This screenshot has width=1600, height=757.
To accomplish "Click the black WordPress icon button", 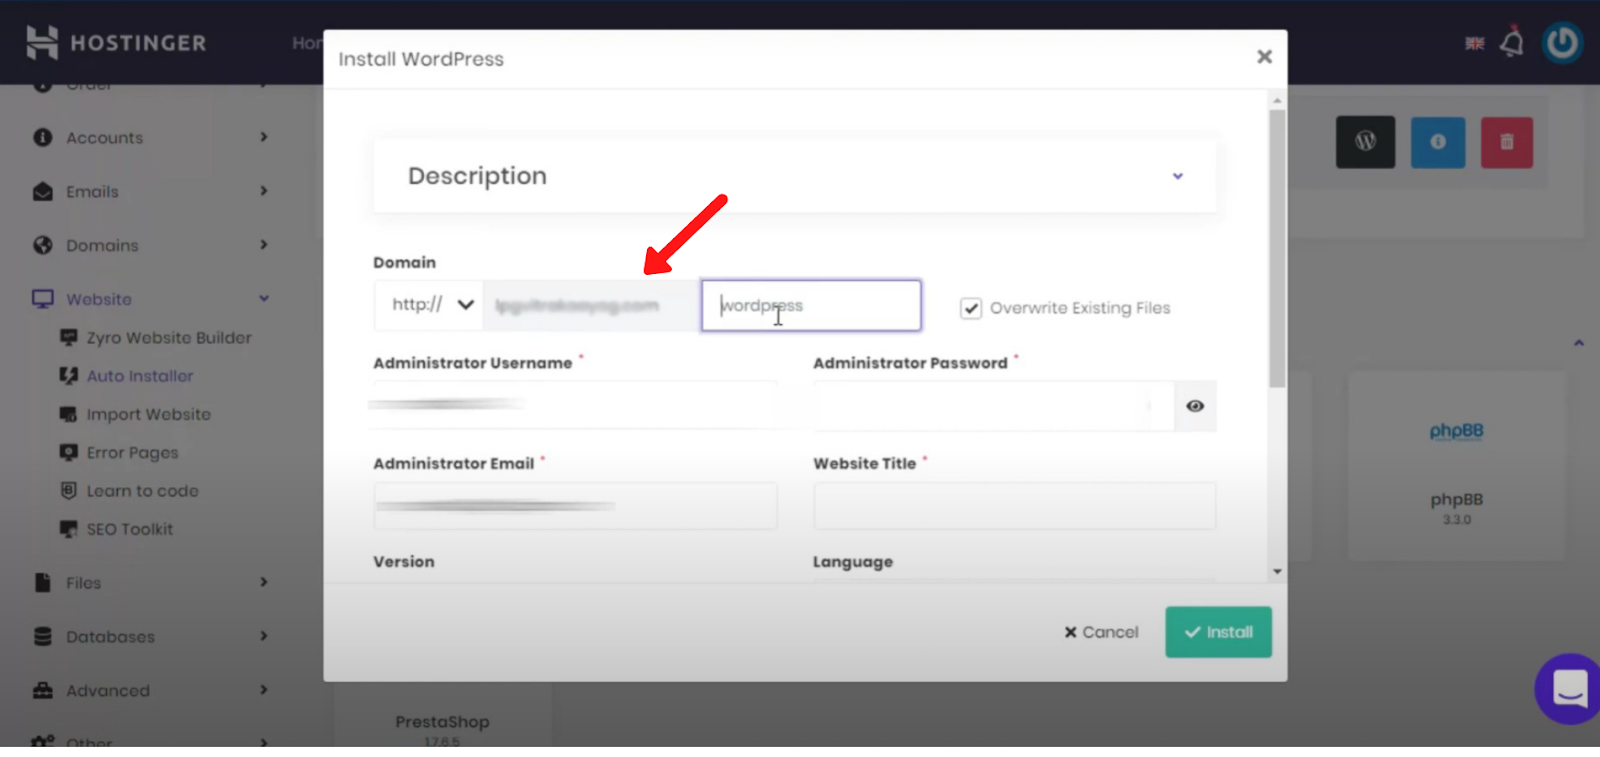I will point(1365,142).
